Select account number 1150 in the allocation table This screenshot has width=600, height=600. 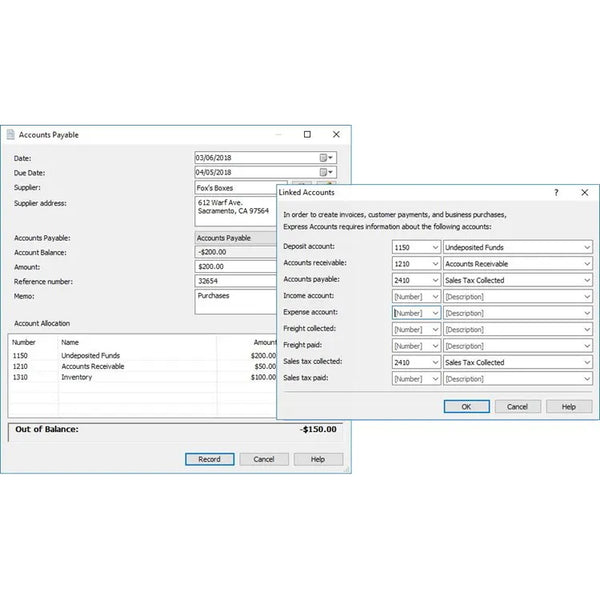tap(20, 355)
